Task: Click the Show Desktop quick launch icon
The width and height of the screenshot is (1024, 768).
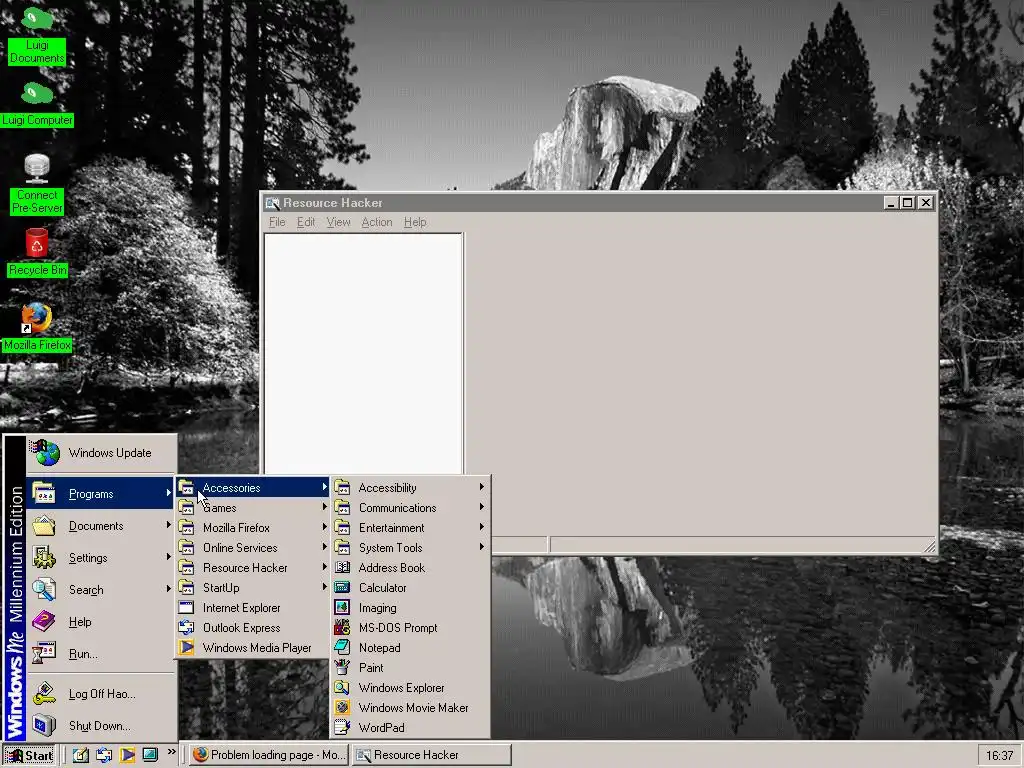Action: 150,755
